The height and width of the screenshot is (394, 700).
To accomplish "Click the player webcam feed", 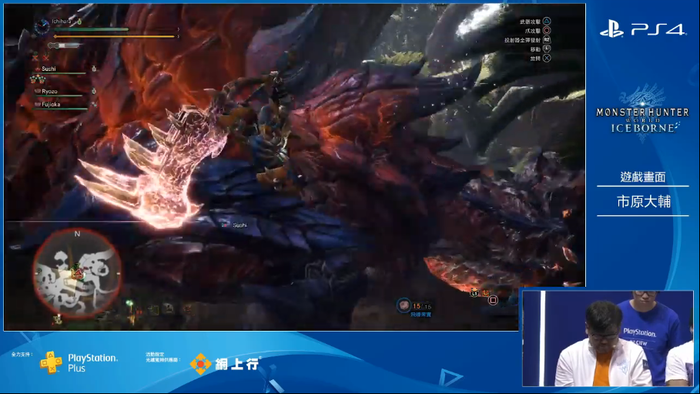I will pyautogui.click(x=608, y=338).
